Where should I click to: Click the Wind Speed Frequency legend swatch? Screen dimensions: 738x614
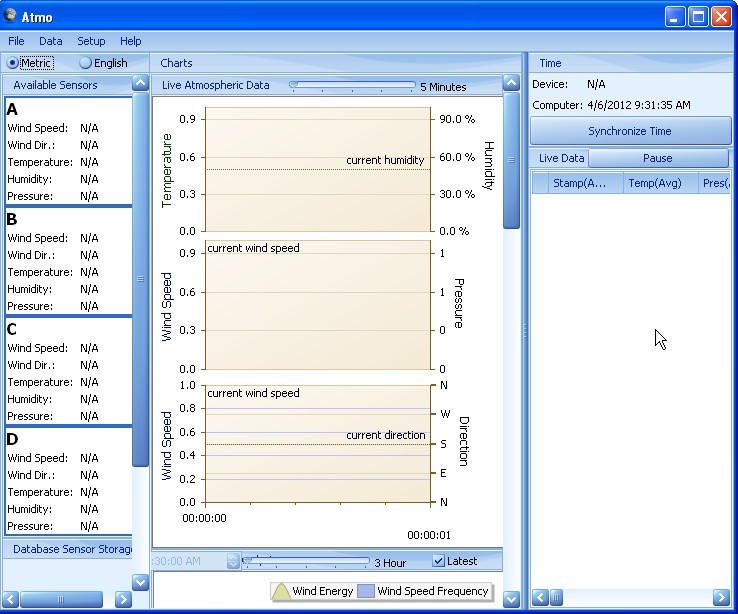pos(366,591)
